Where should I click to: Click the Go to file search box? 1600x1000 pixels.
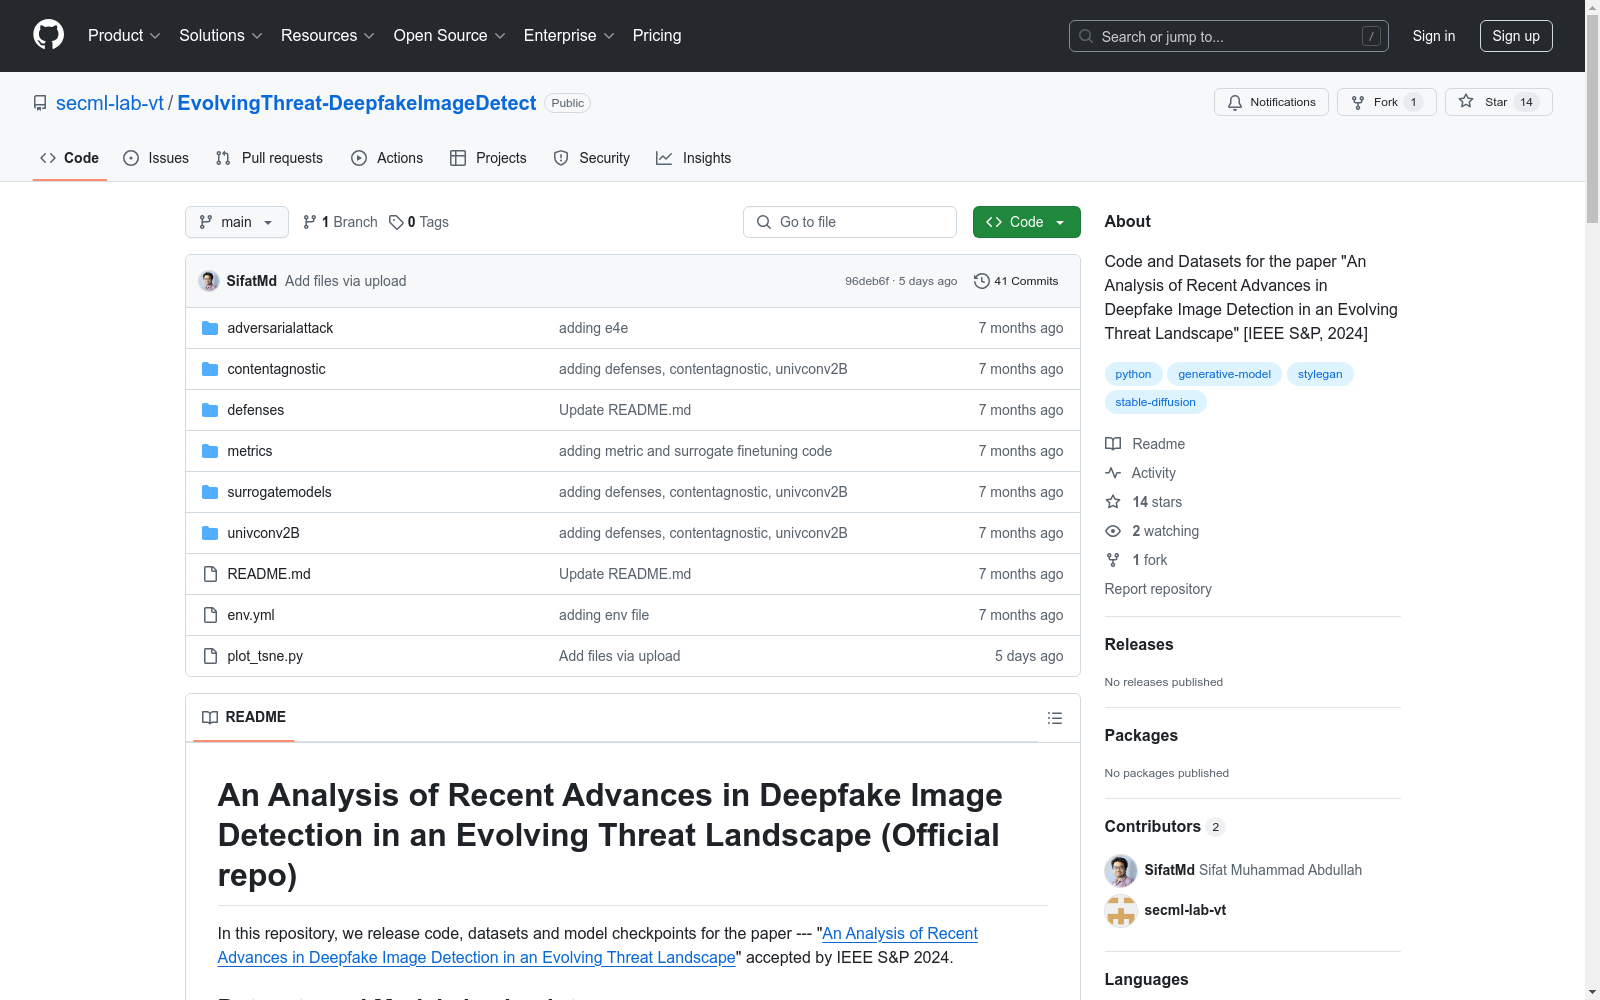(850, 222)
